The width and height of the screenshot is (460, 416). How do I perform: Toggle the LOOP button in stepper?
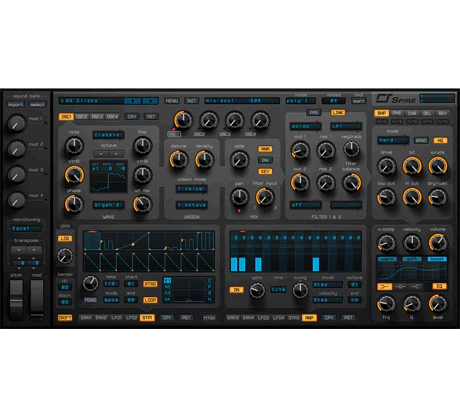150,300
